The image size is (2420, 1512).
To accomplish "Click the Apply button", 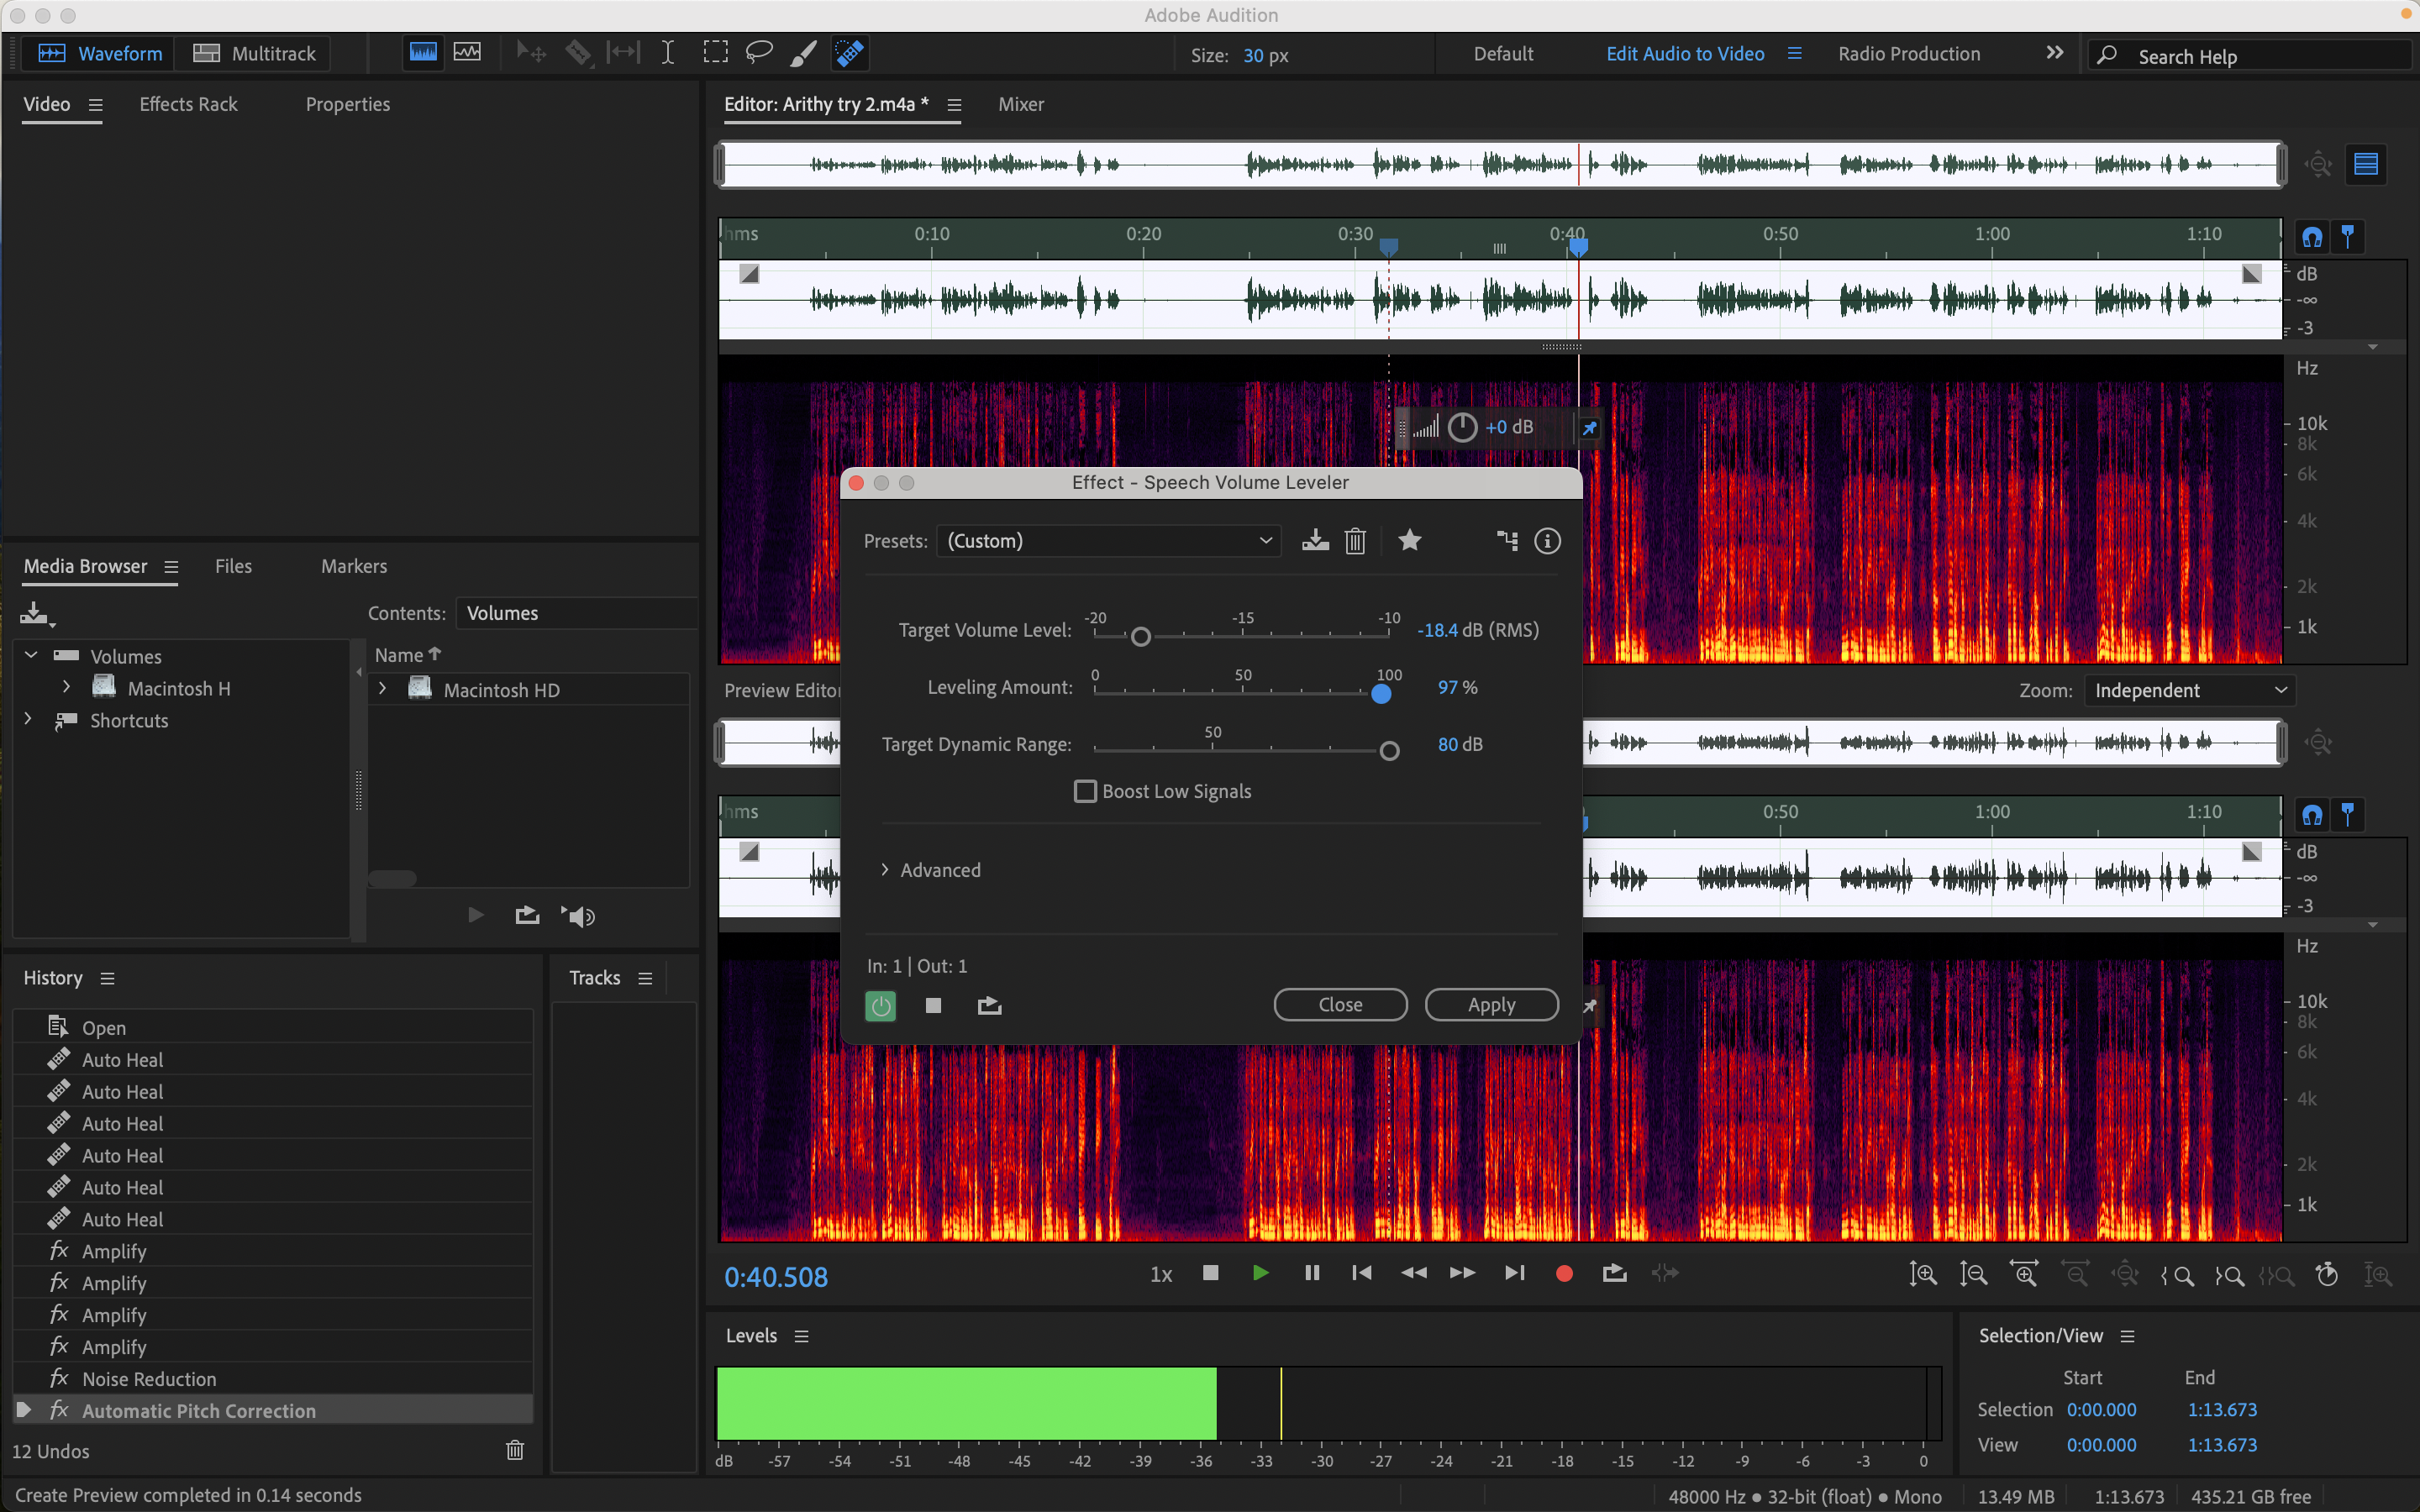I will point(1491,1004).
